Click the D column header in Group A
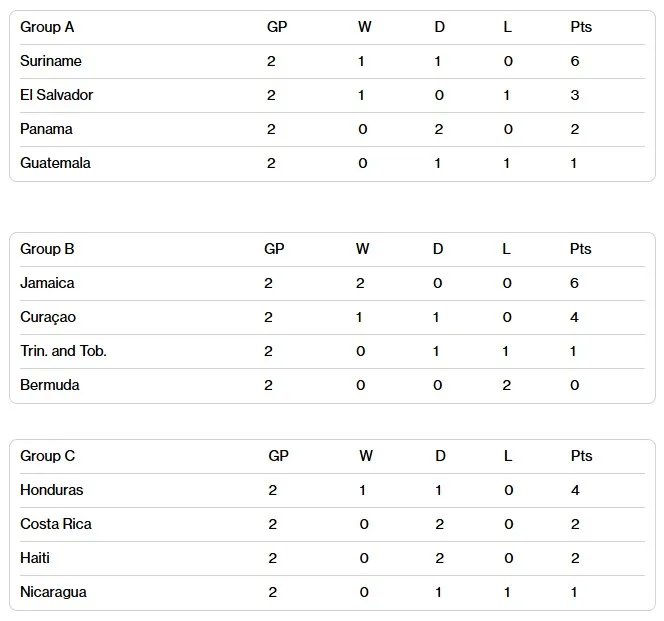Screen dimensions: 664x621 click(x=440, y=27)
